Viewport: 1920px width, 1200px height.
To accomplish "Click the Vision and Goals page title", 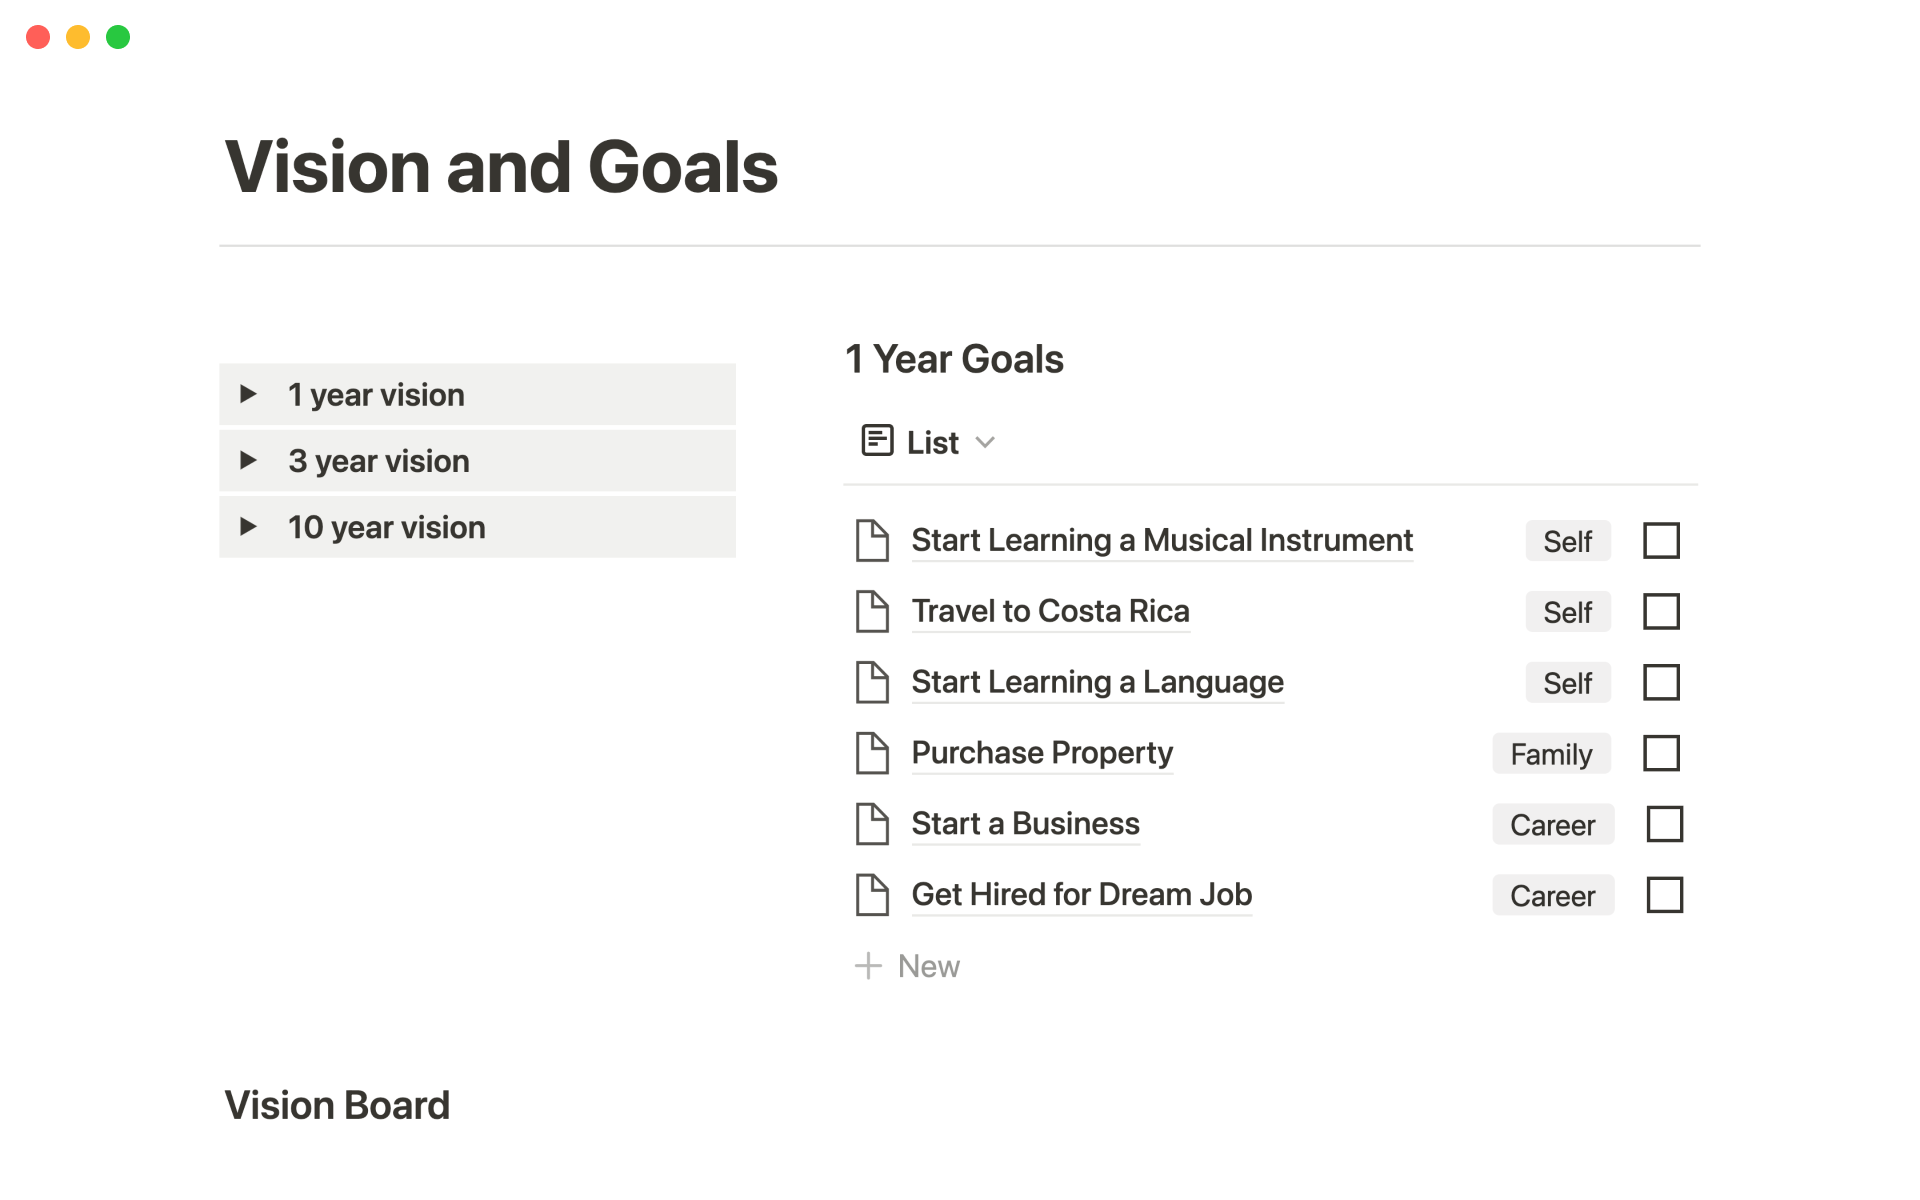I will click(501, 167).
